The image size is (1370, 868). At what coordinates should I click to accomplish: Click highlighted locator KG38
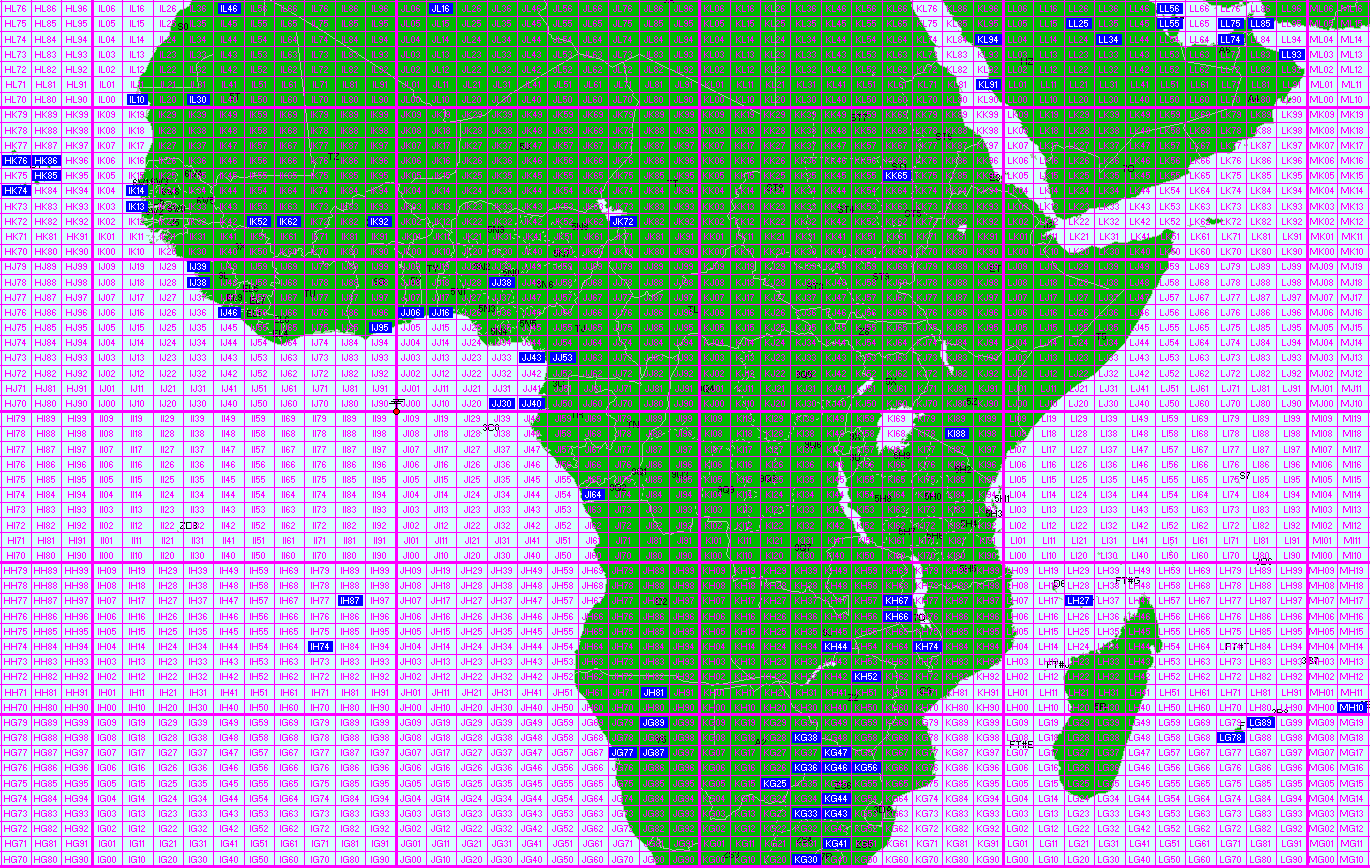(x=806, y=737)
